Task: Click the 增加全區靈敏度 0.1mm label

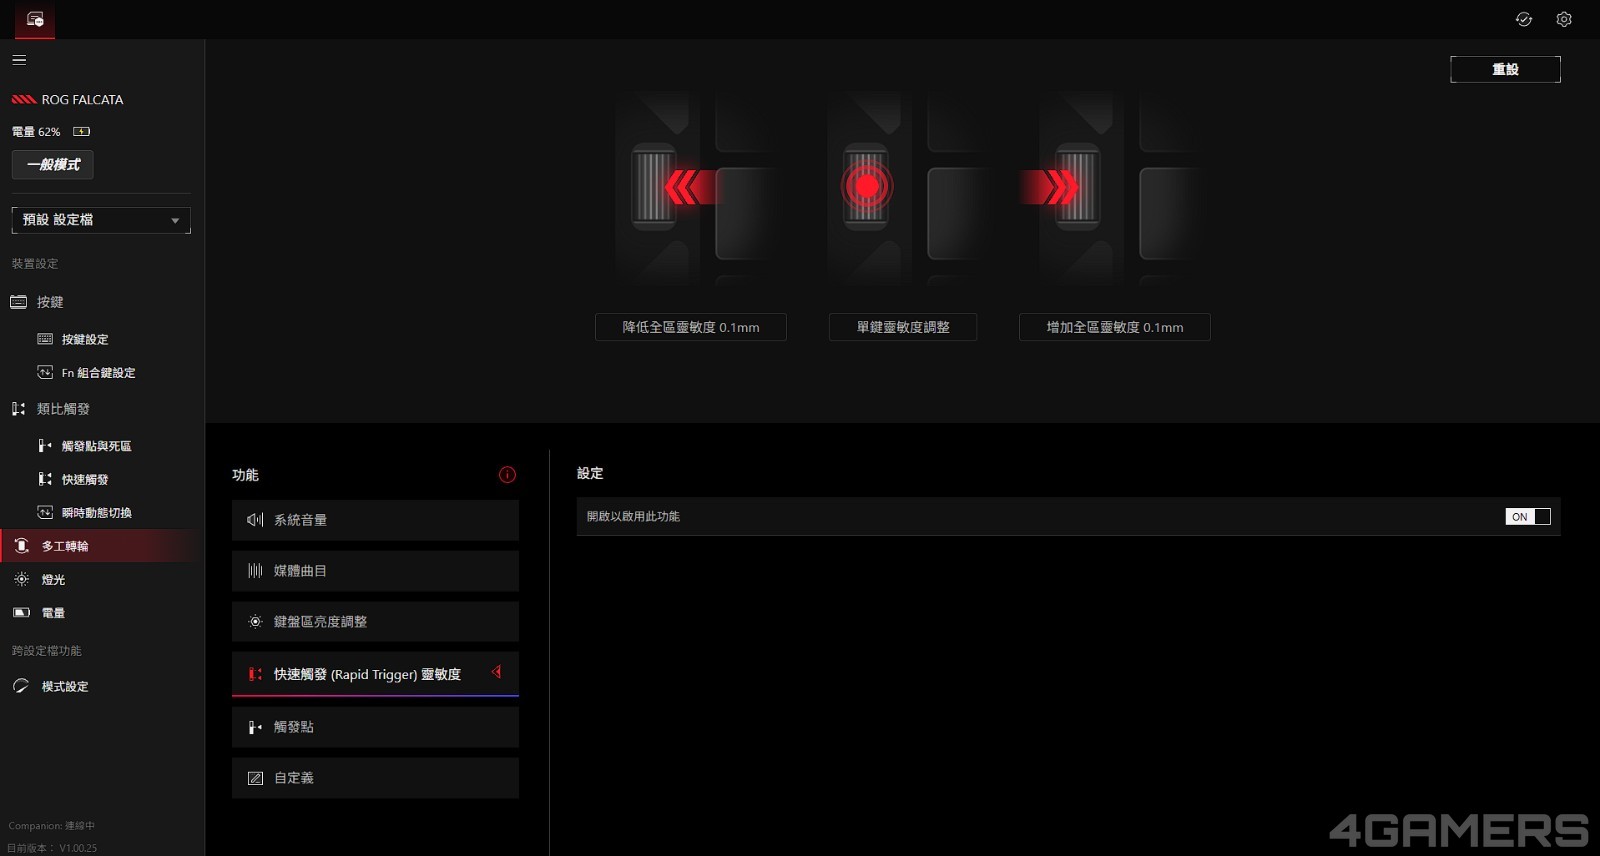Action: click(x=1115, y=327)
